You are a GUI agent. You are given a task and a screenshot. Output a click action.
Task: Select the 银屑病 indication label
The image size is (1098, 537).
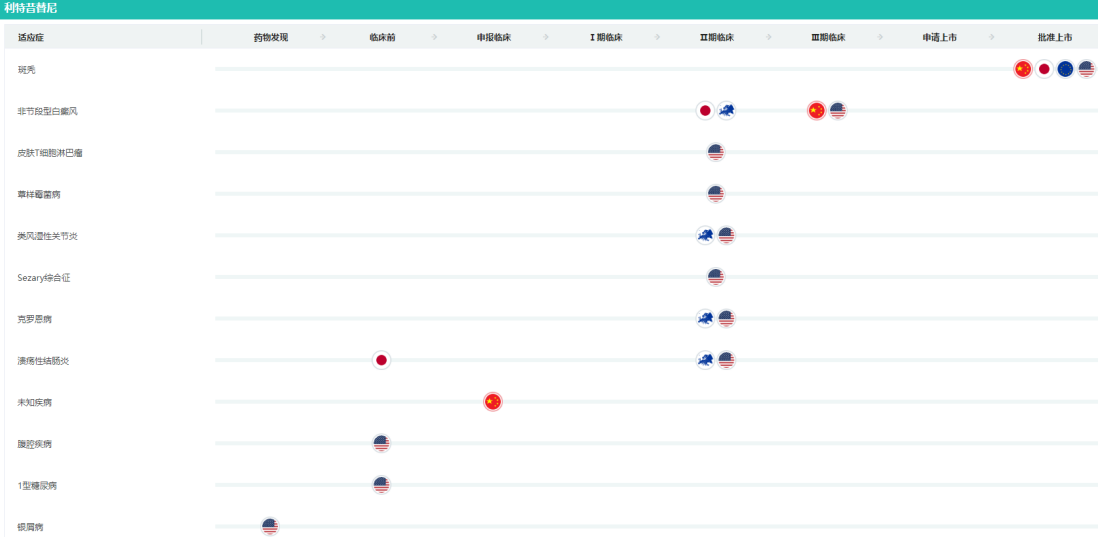tap(31, 527)
